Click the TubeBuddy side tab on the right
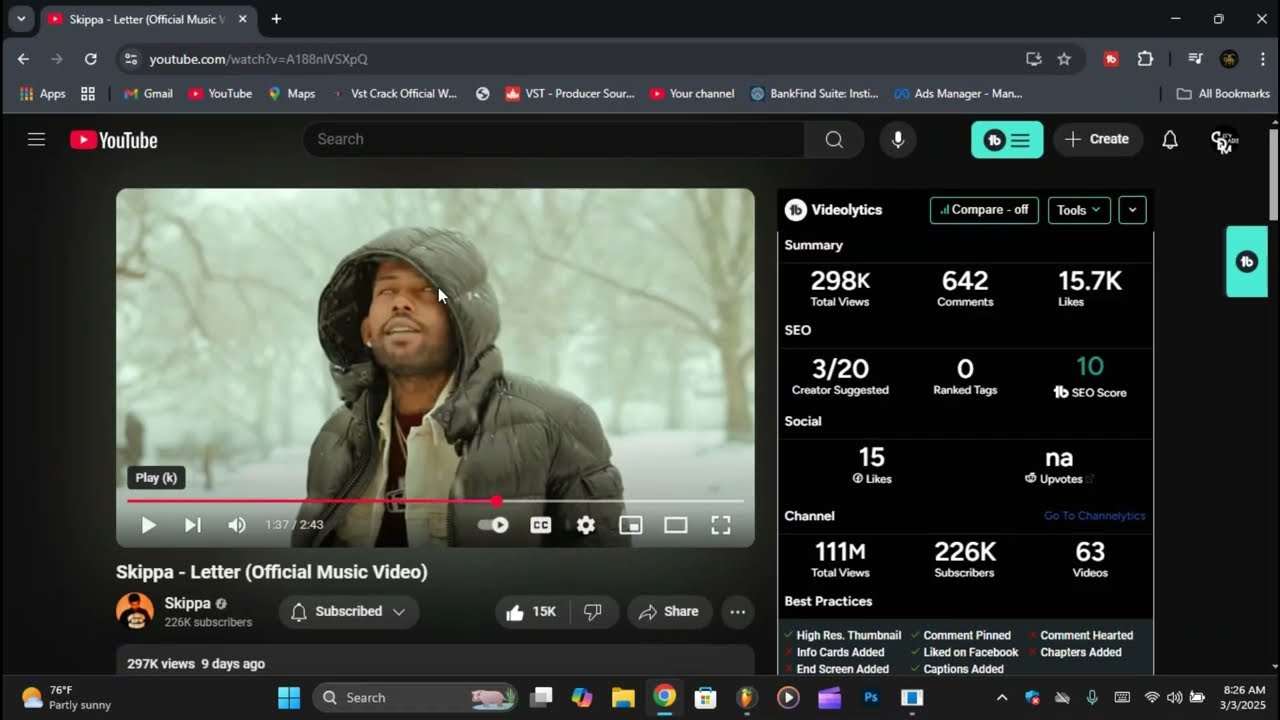 [x=1247, y=262]
